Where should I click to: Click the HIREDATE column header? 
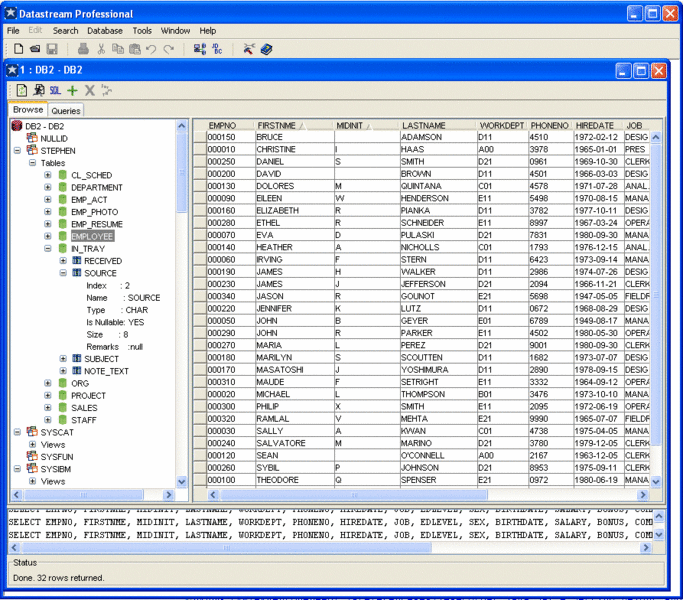coord(595,126)
